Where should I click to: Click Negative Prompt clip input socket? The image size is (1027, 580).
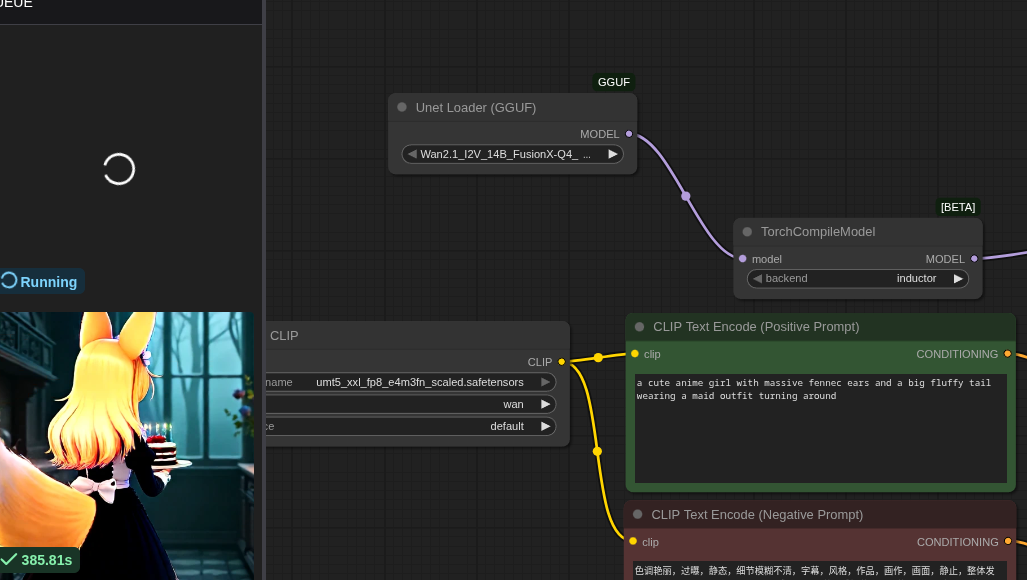coord(633,541)
